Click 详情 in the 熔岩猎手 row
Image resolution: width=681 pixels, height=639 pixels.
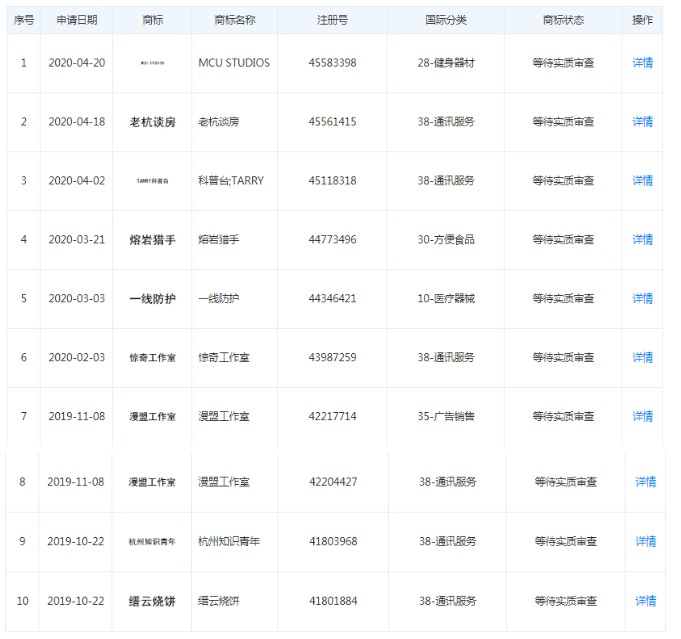pyautogui.click(x=642, y=240)
